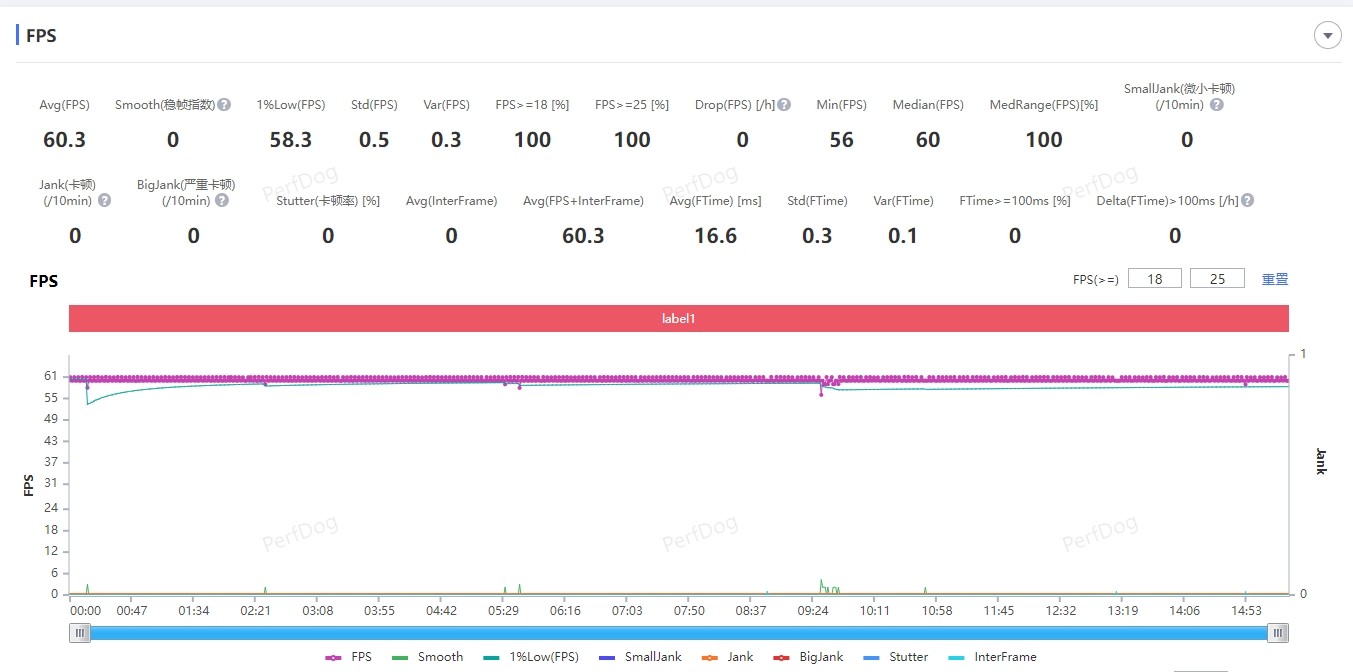Image resolution: width=1353 pixels, height=672 pixels.
Task: Click right handle of time range slider
Action: [x=1277, y=632]
